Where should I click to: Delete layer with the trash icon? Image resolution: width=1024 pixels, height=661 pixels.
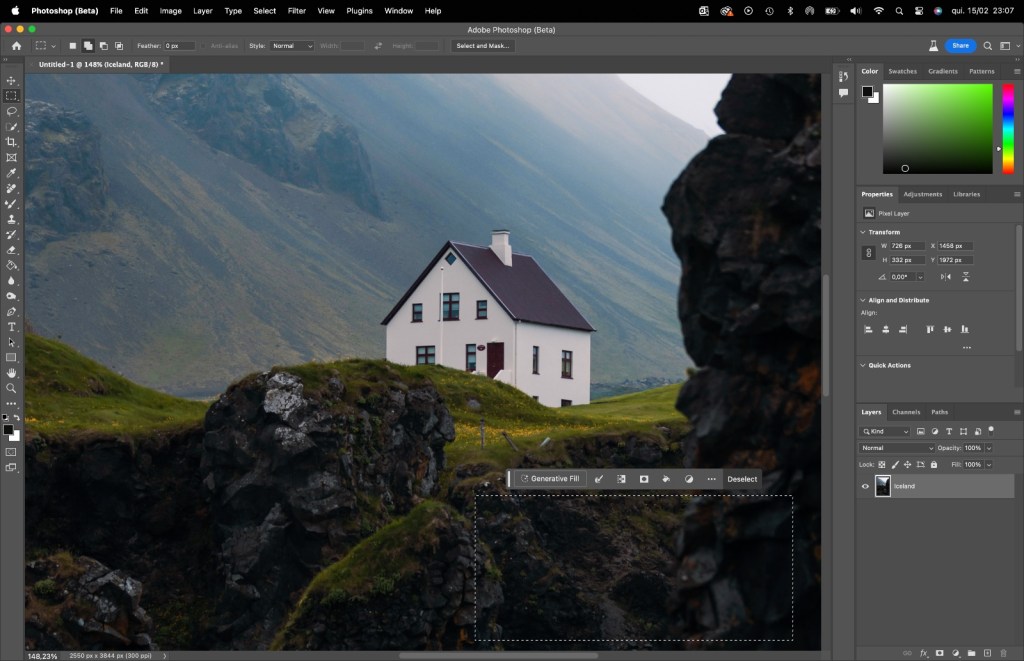click(x=1003, y=653)
